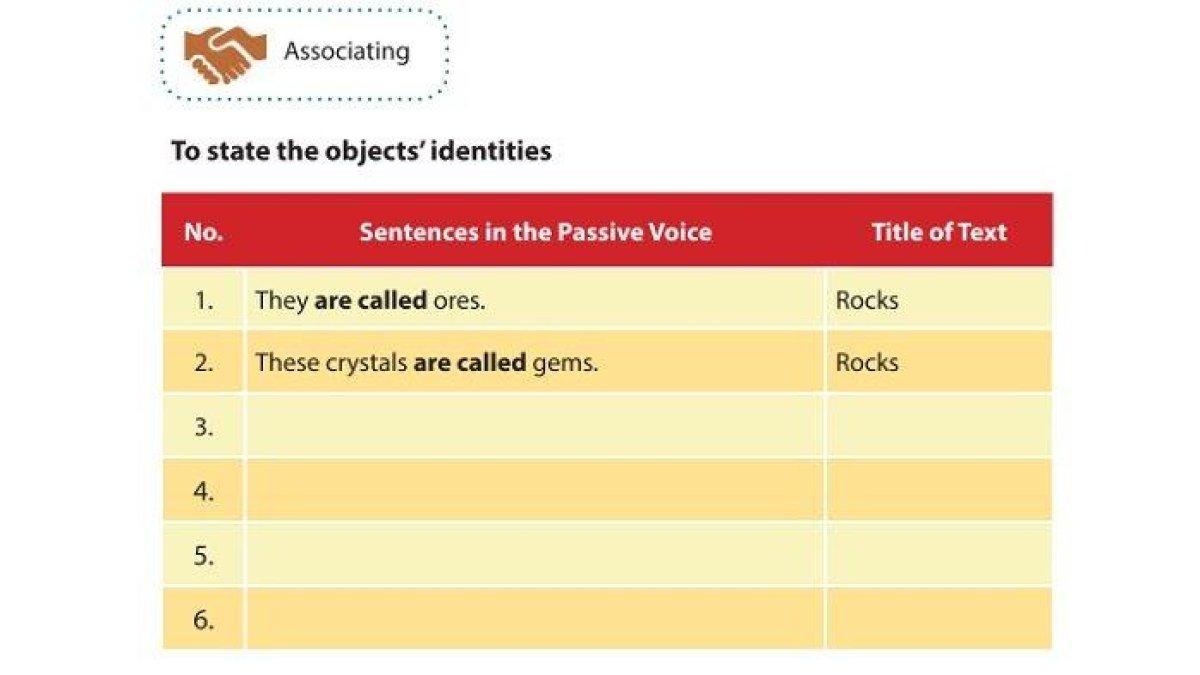Click the 'No.' column header
Image resolution: width=1200 pixels, height=675 pixels.
203,232
